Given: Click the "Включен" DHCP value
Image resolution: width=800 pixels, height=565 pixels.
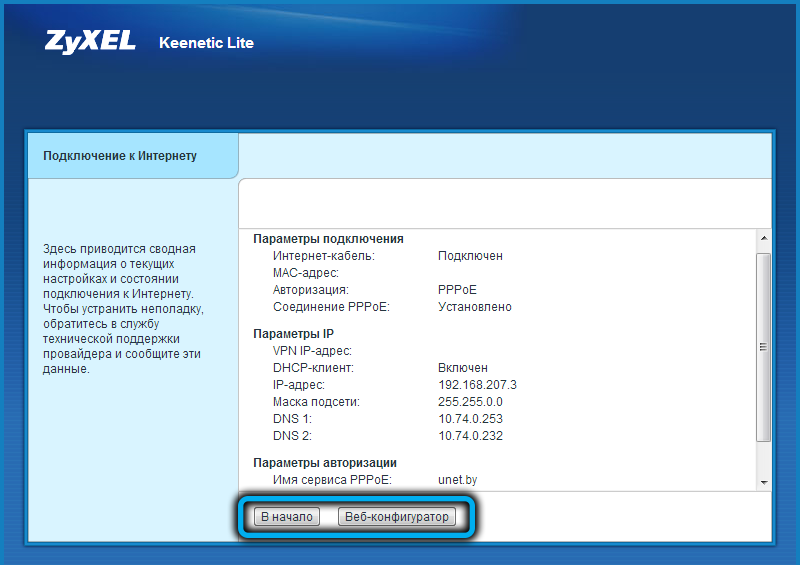Looking at the screenshot, I should pyautogui.click(x=463, y=367).
